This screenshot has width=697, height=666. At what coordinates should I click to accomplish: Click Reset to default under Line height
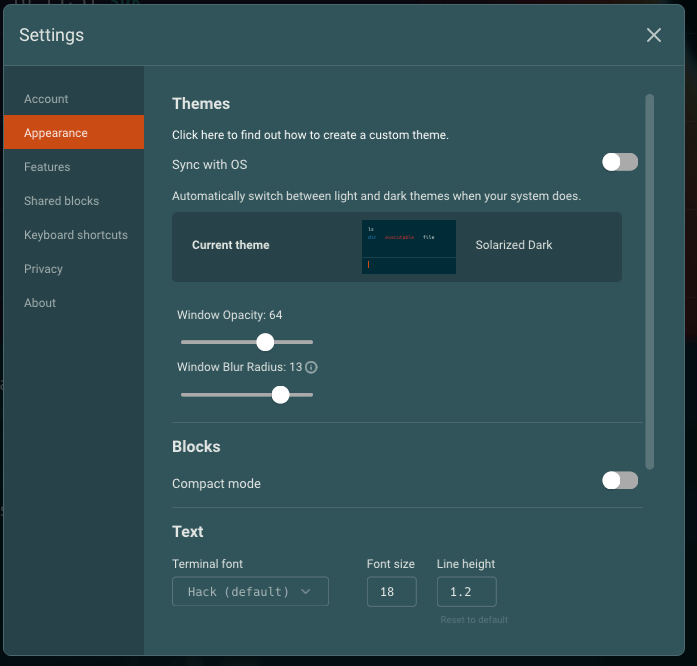point(474,620)
